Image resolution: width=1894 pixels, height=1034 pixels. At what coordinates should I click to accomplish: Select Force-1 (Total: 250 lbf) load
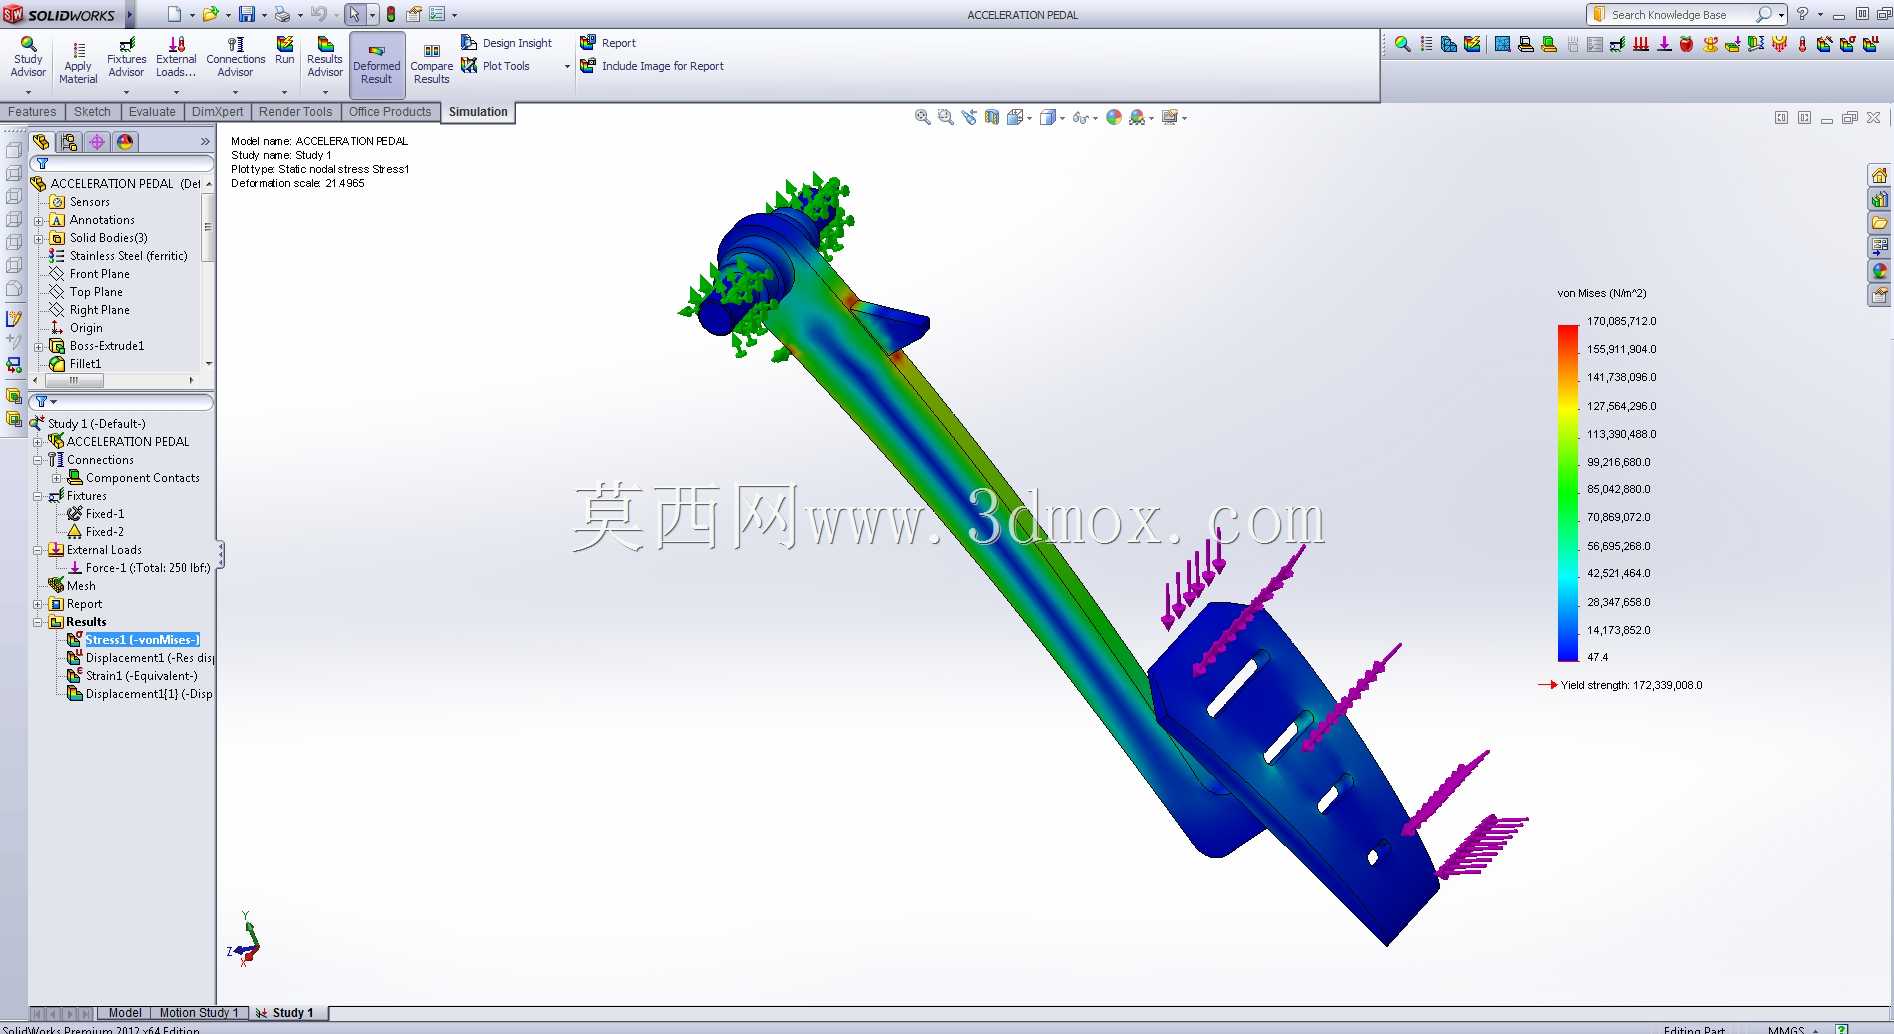point(139,568)
